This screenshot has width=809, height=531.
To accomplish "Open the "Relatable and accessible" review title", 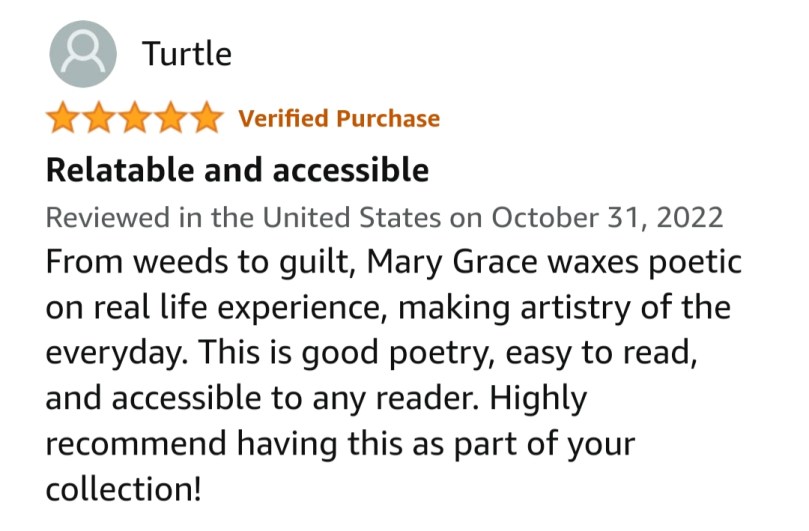I will (x=237, y=170).
